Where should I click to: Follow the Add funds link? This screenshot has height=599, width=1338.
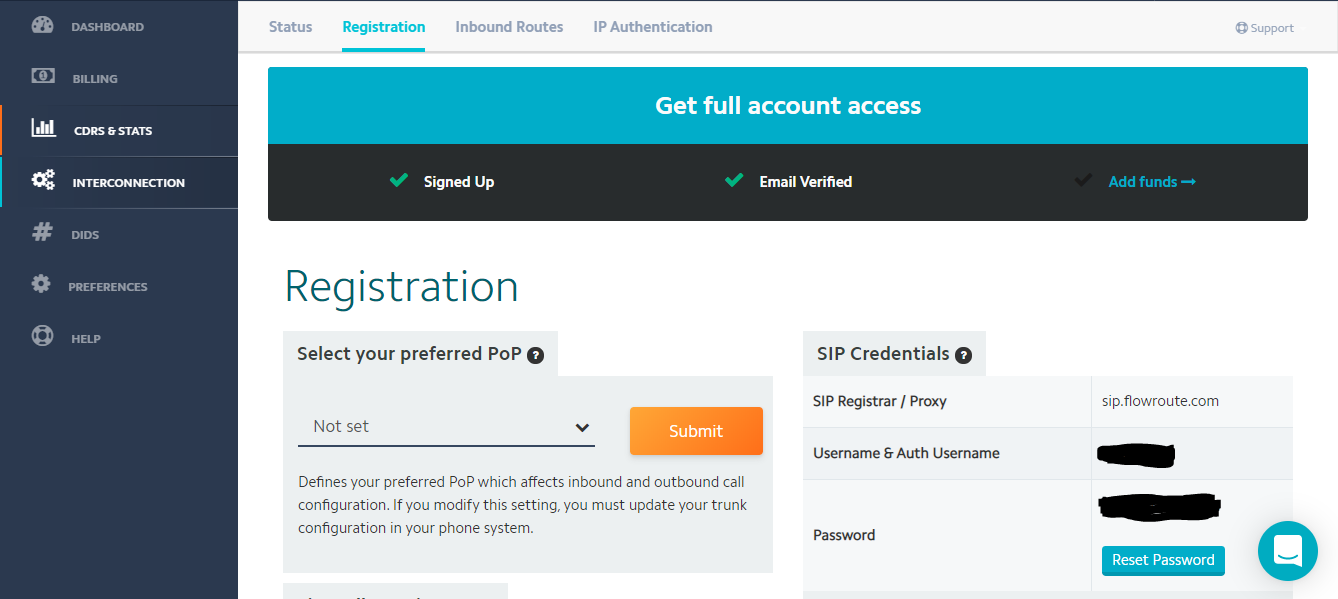pos(1151,182)
